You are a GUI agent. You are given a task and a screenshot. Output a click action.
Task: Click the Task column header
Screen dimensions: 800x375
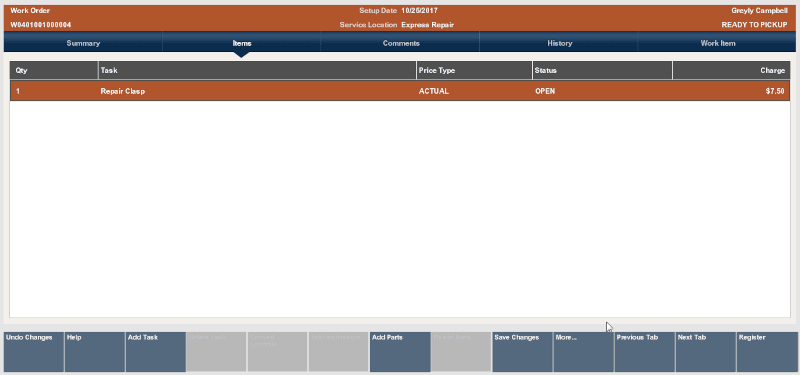[x=258, y=70]
